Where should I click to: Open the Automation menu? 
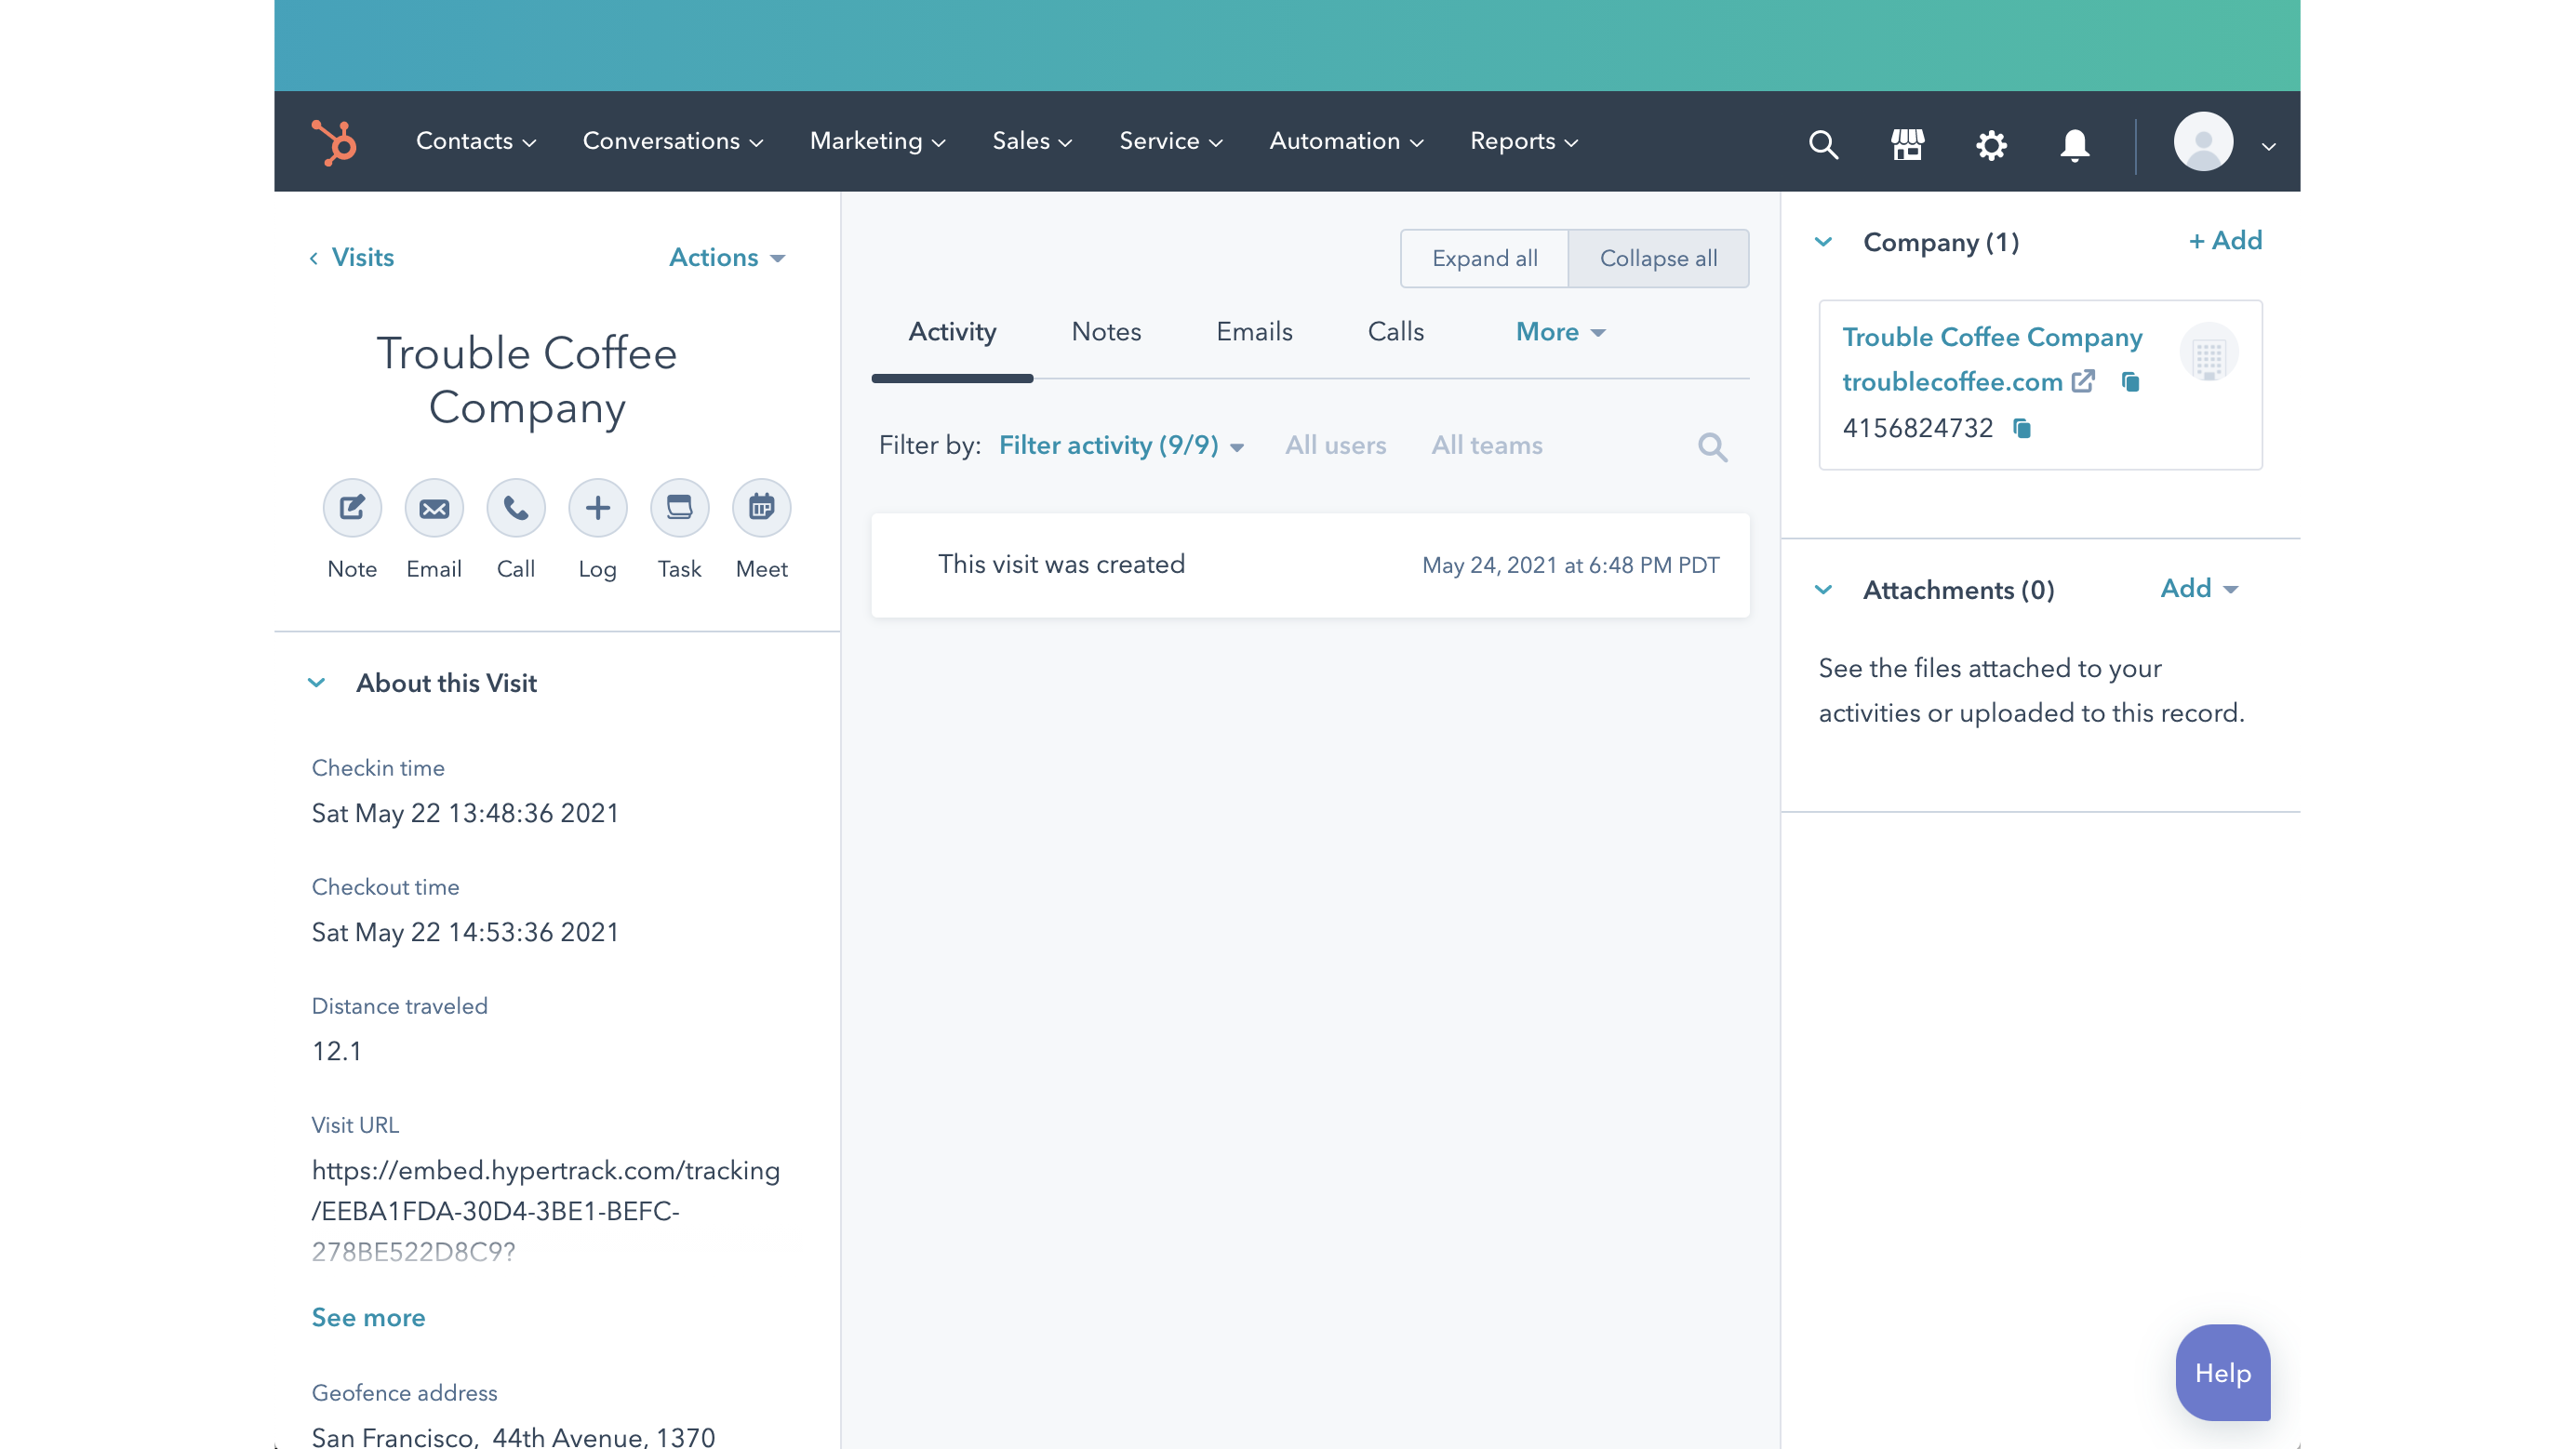tap(1346, 141)
